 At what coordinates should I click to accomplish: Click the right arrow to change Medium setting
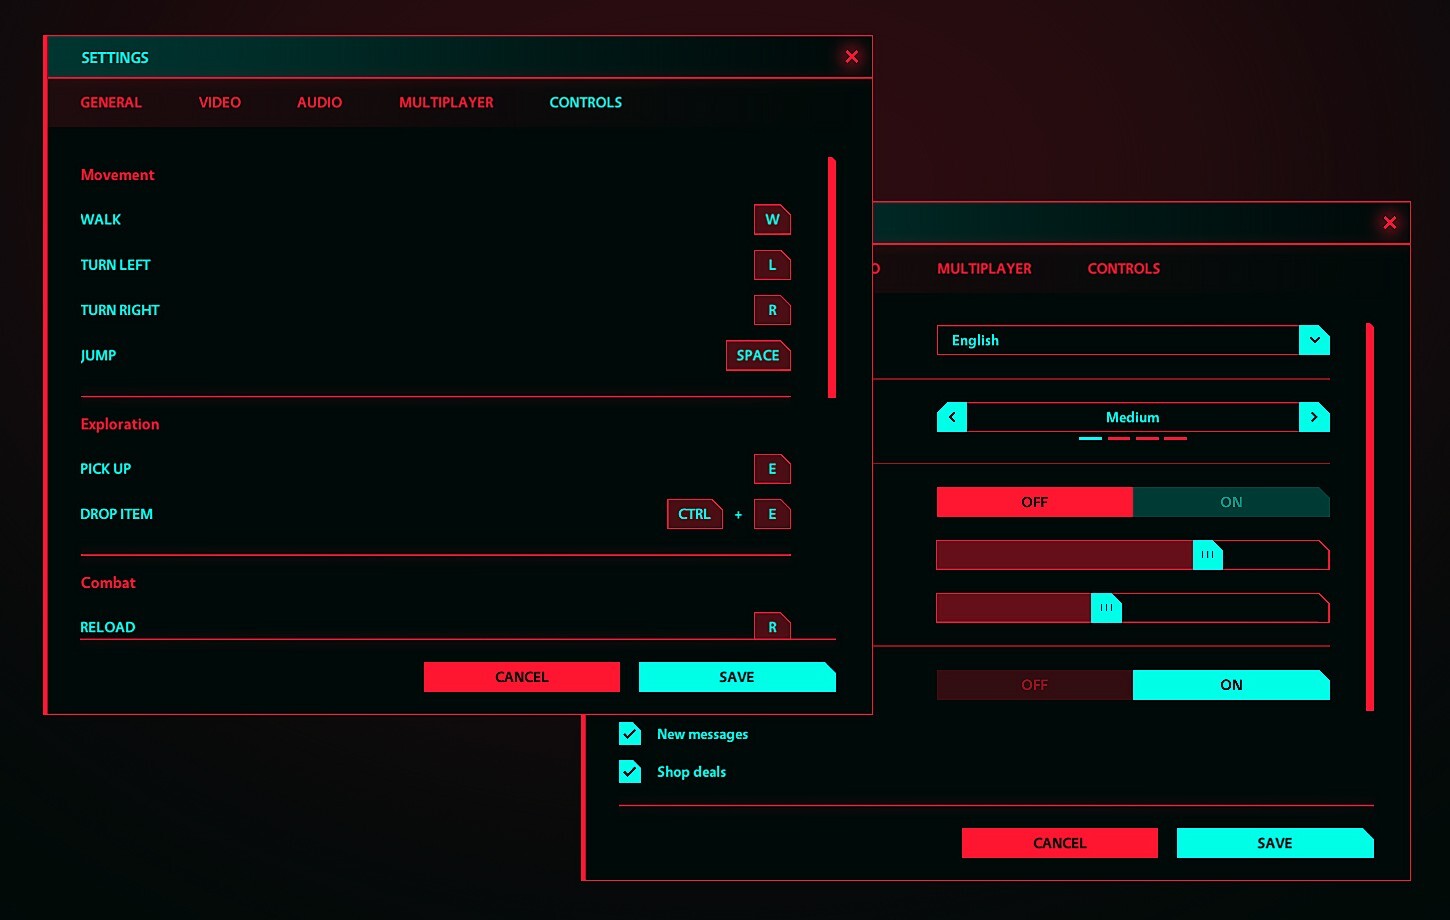1314,416
